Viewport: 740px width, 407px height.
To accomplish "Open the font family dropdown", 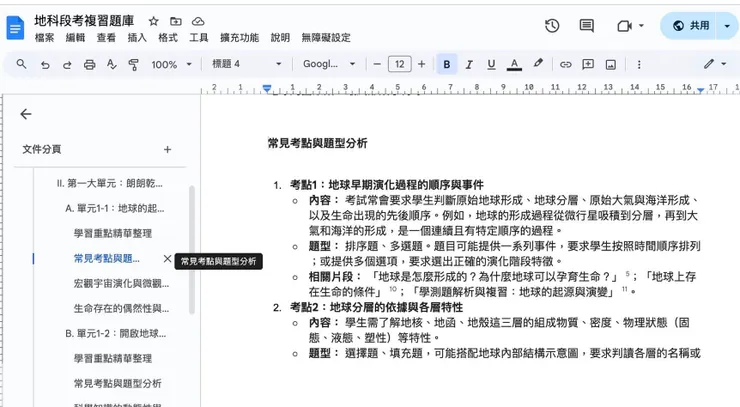I will [328, 64].
